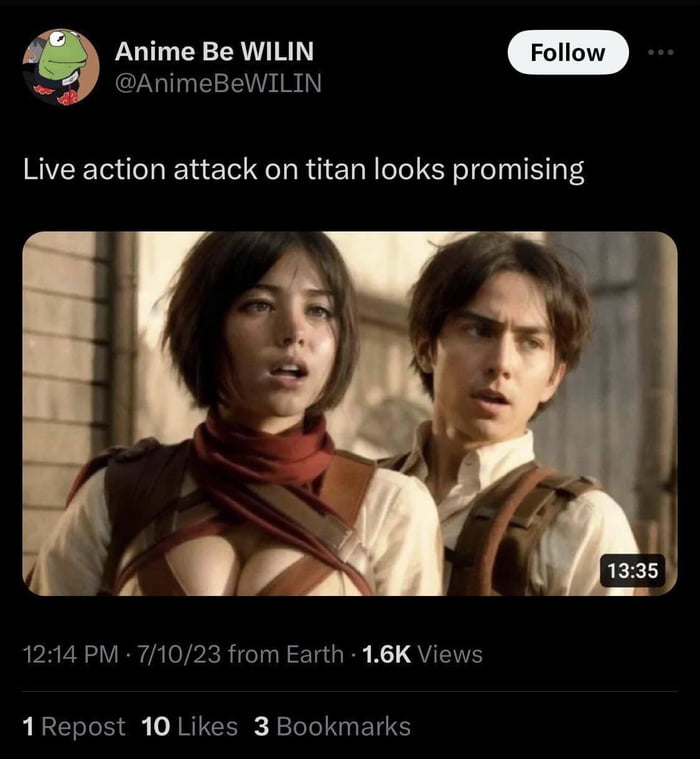Open the Anime Be WILIN display name
The image size is (700, 759).
pyautogui.click(x=214, y=51)
